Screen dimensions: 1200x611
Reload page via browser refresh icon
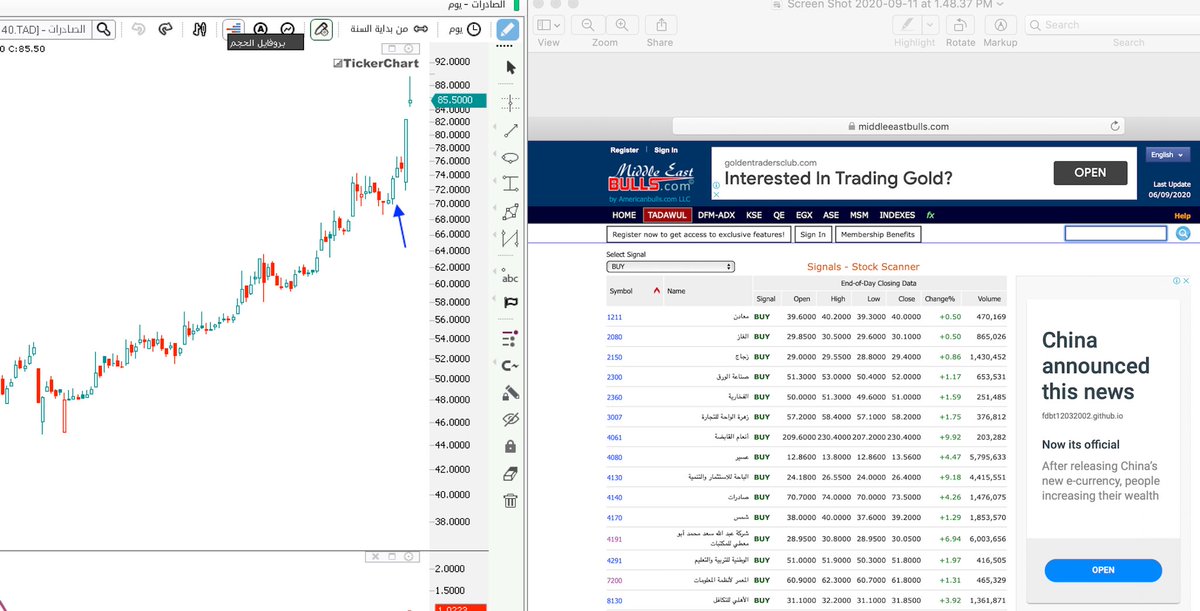pyautogui.click(x=1116, y=126)
